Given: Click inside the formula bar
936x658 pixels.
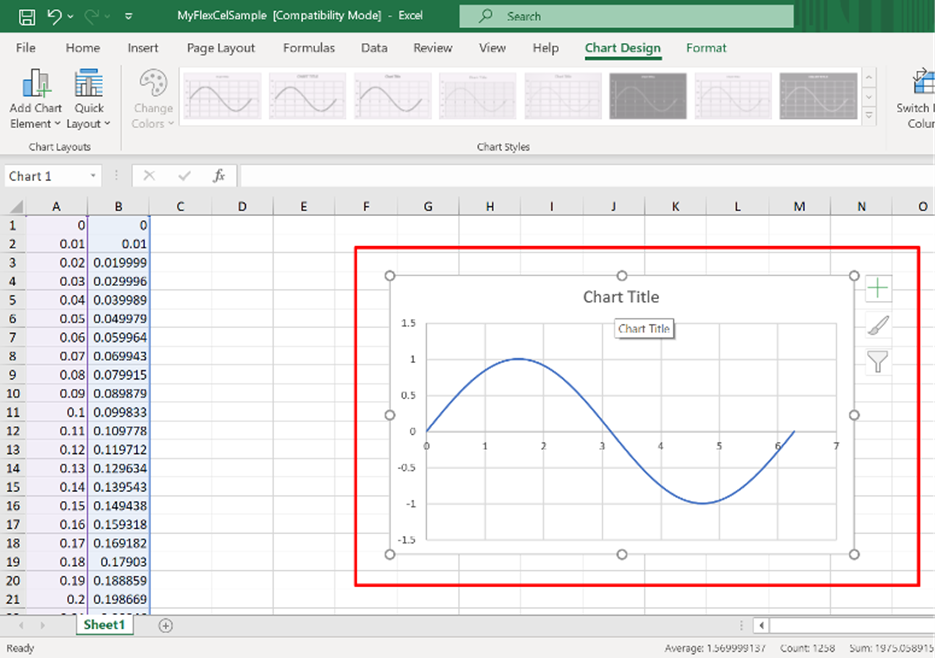Looking at the screenshot, I should coord(587,176).
